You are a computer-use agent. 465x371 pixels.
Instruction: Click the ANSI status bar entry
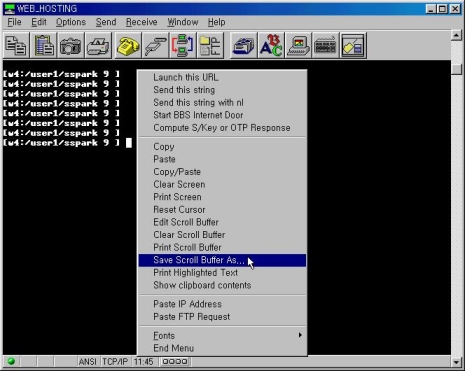[x=88, y=362]
